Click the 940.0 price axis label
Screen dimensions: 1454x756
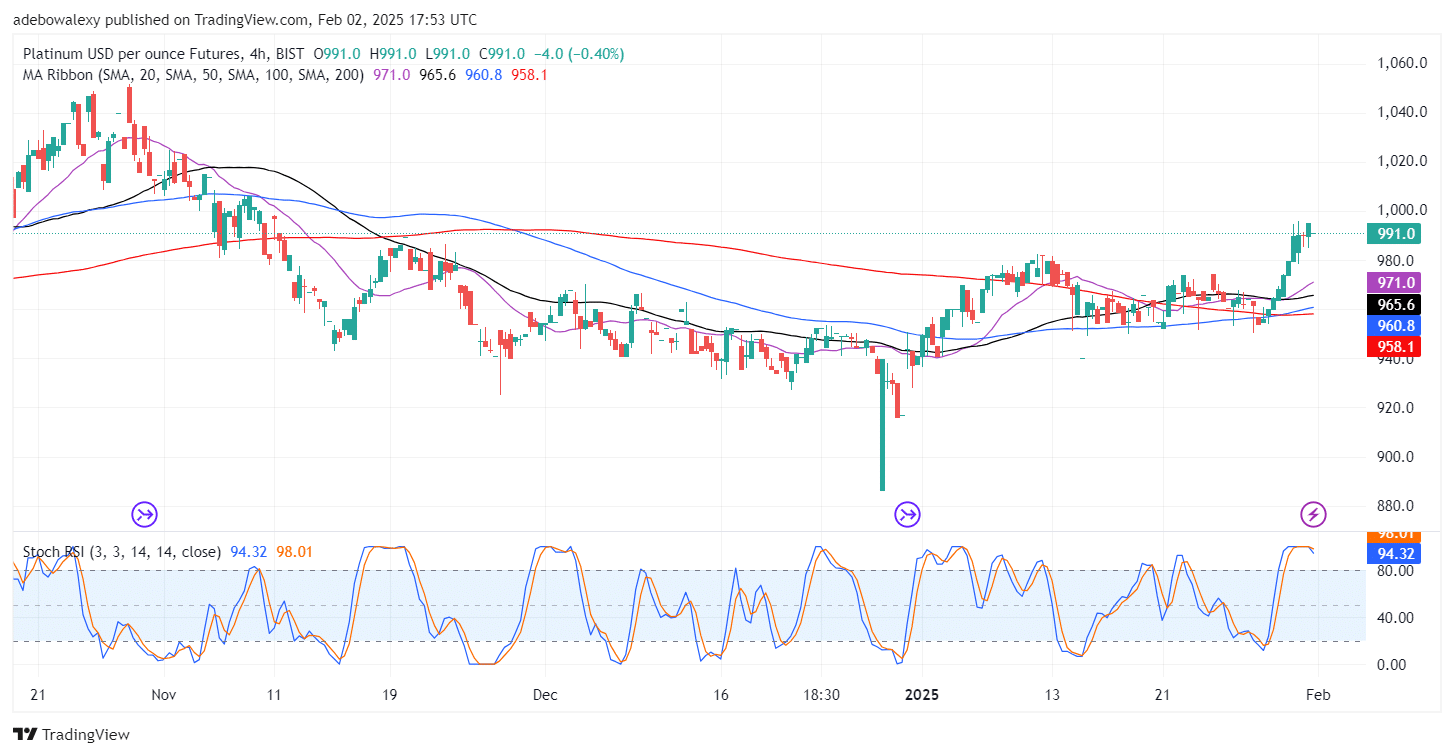coord(1396,359)
